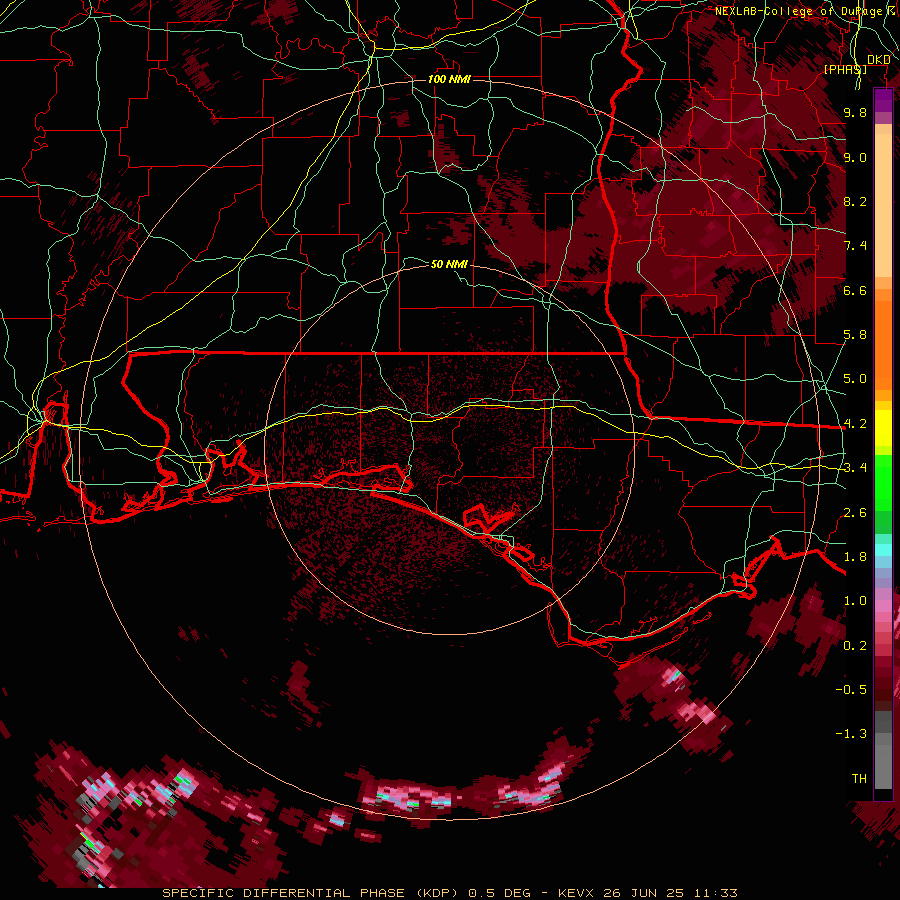Image resolution: width=900 pixels, height=900 pixels.
Task: Pick the bright yellow band of the color scale
Action: tap(883, 428)
